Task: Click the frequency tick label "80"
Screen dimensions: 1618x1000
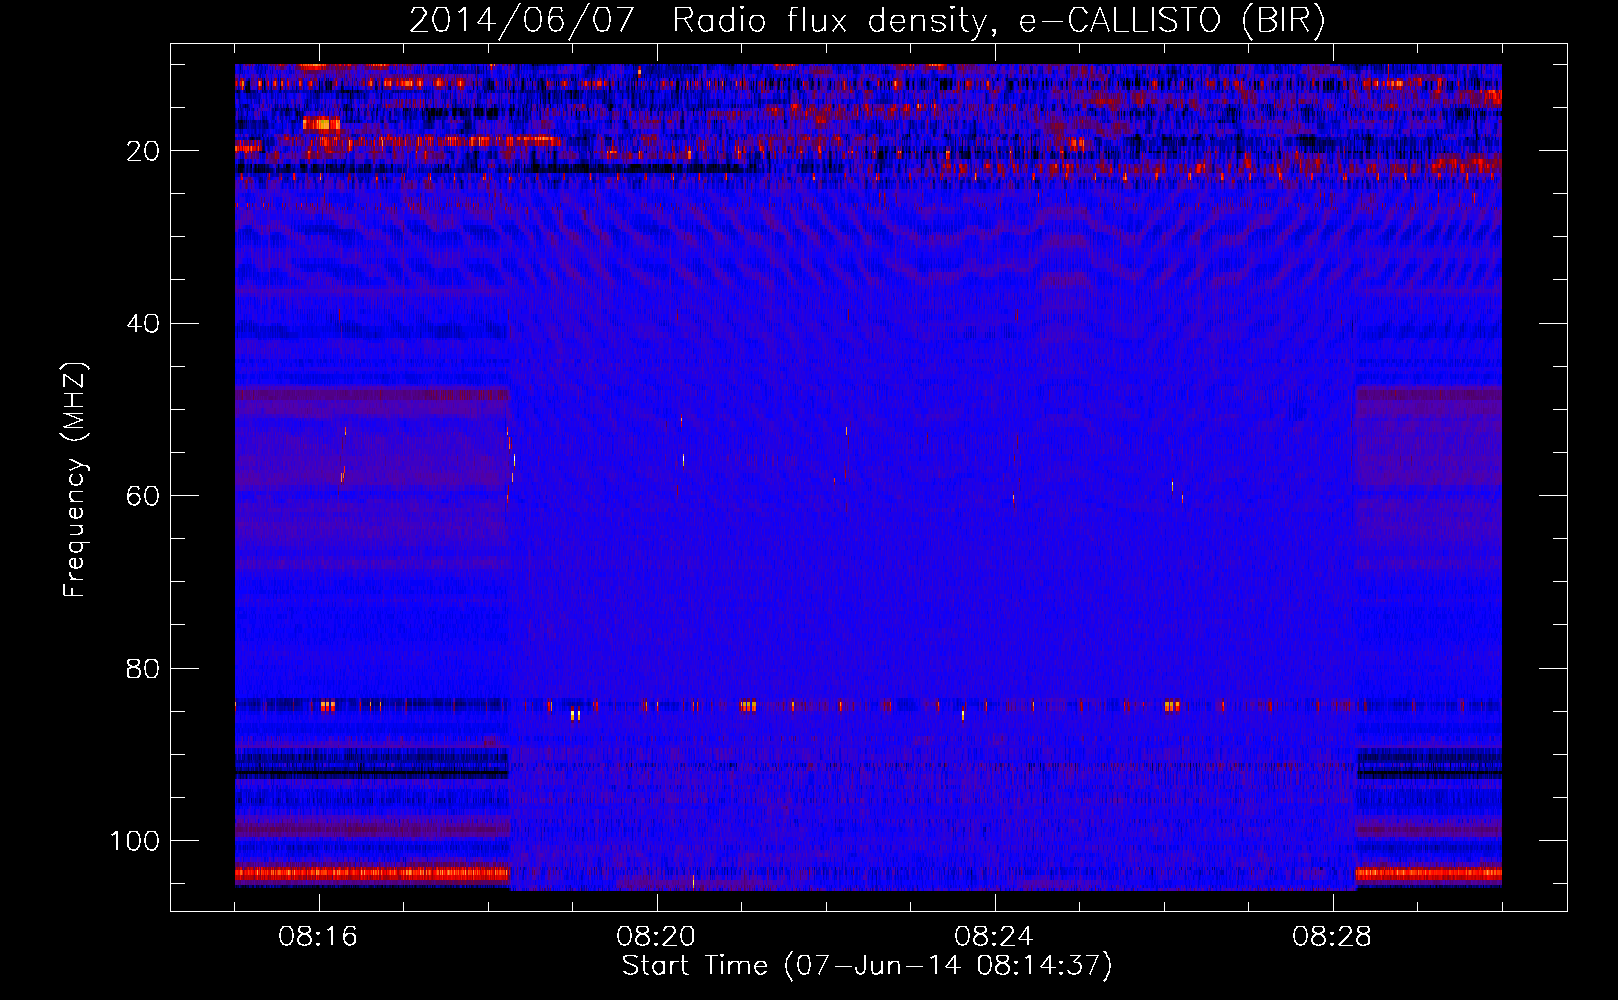Action: point(144,668)
